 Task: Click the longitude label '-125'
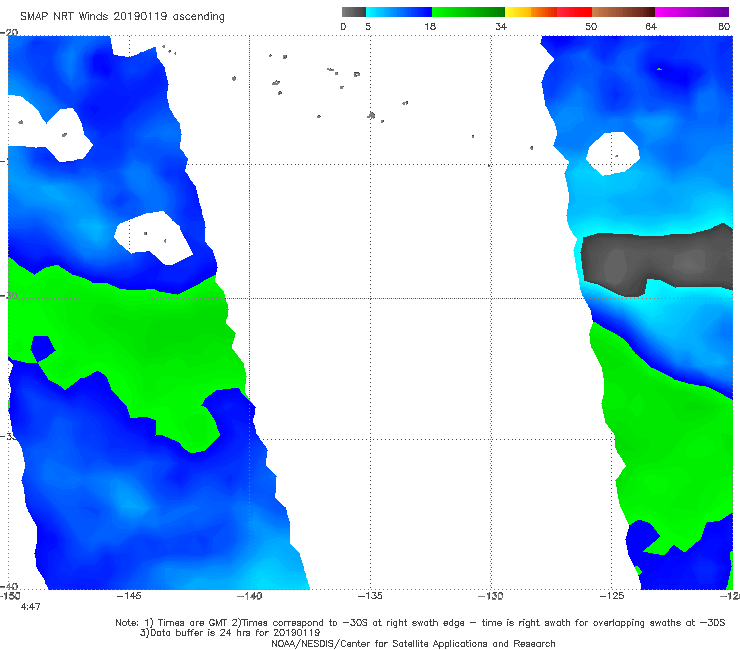(612, 596)
